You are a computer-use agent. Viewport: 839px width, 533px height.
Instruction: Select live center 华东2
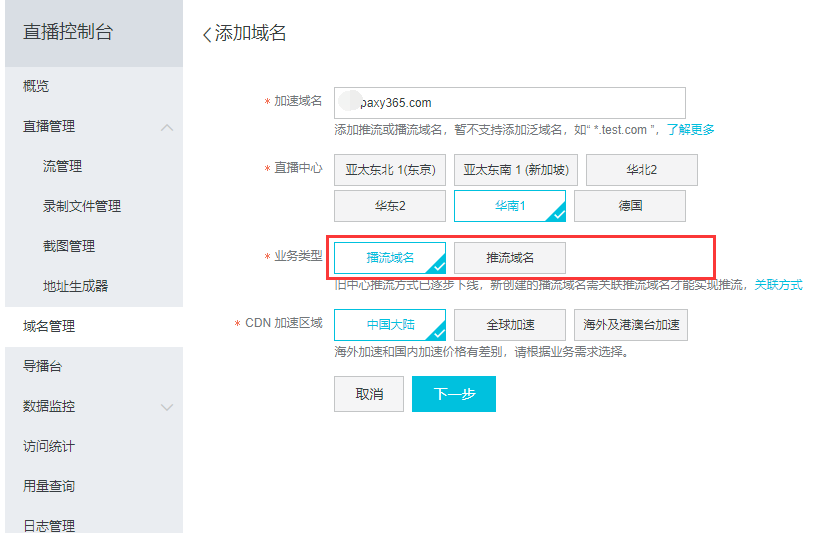tap(390, 206)
